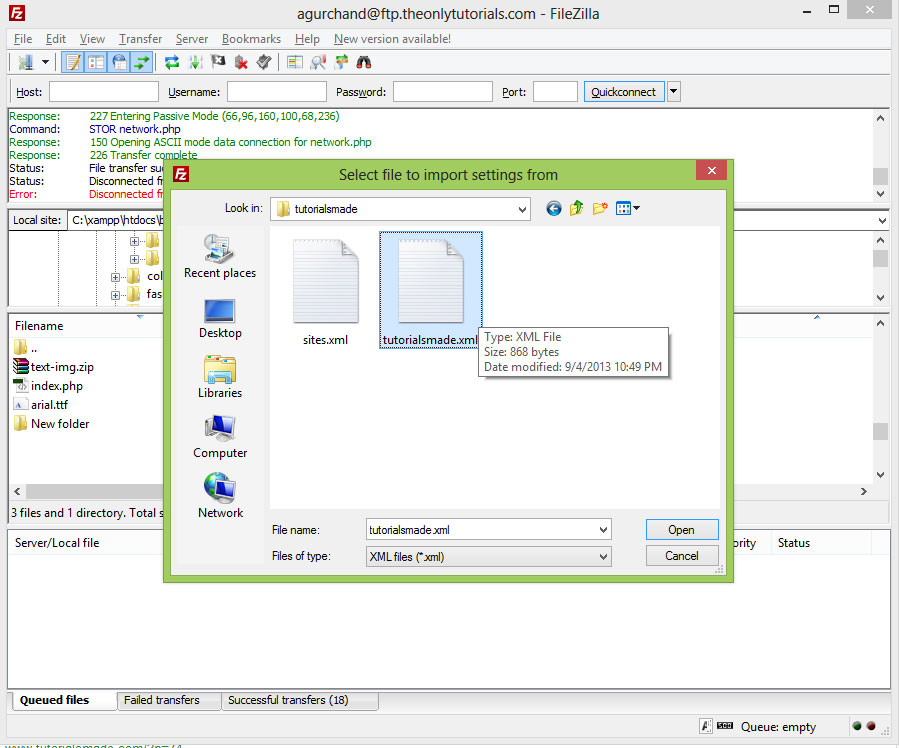
Task: Click the Quickconnect button
Action: [x=621, y=91]
